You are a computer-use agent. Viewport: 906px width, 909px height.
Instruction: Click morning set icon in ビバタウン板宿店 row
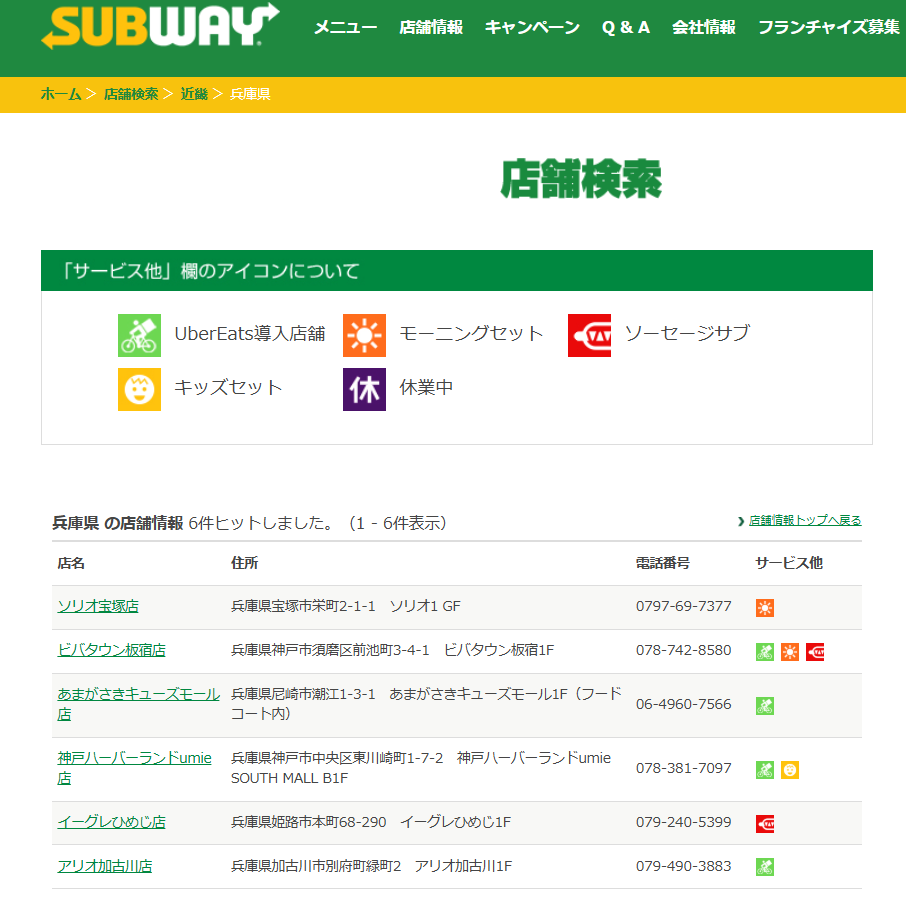coord(789,652)
